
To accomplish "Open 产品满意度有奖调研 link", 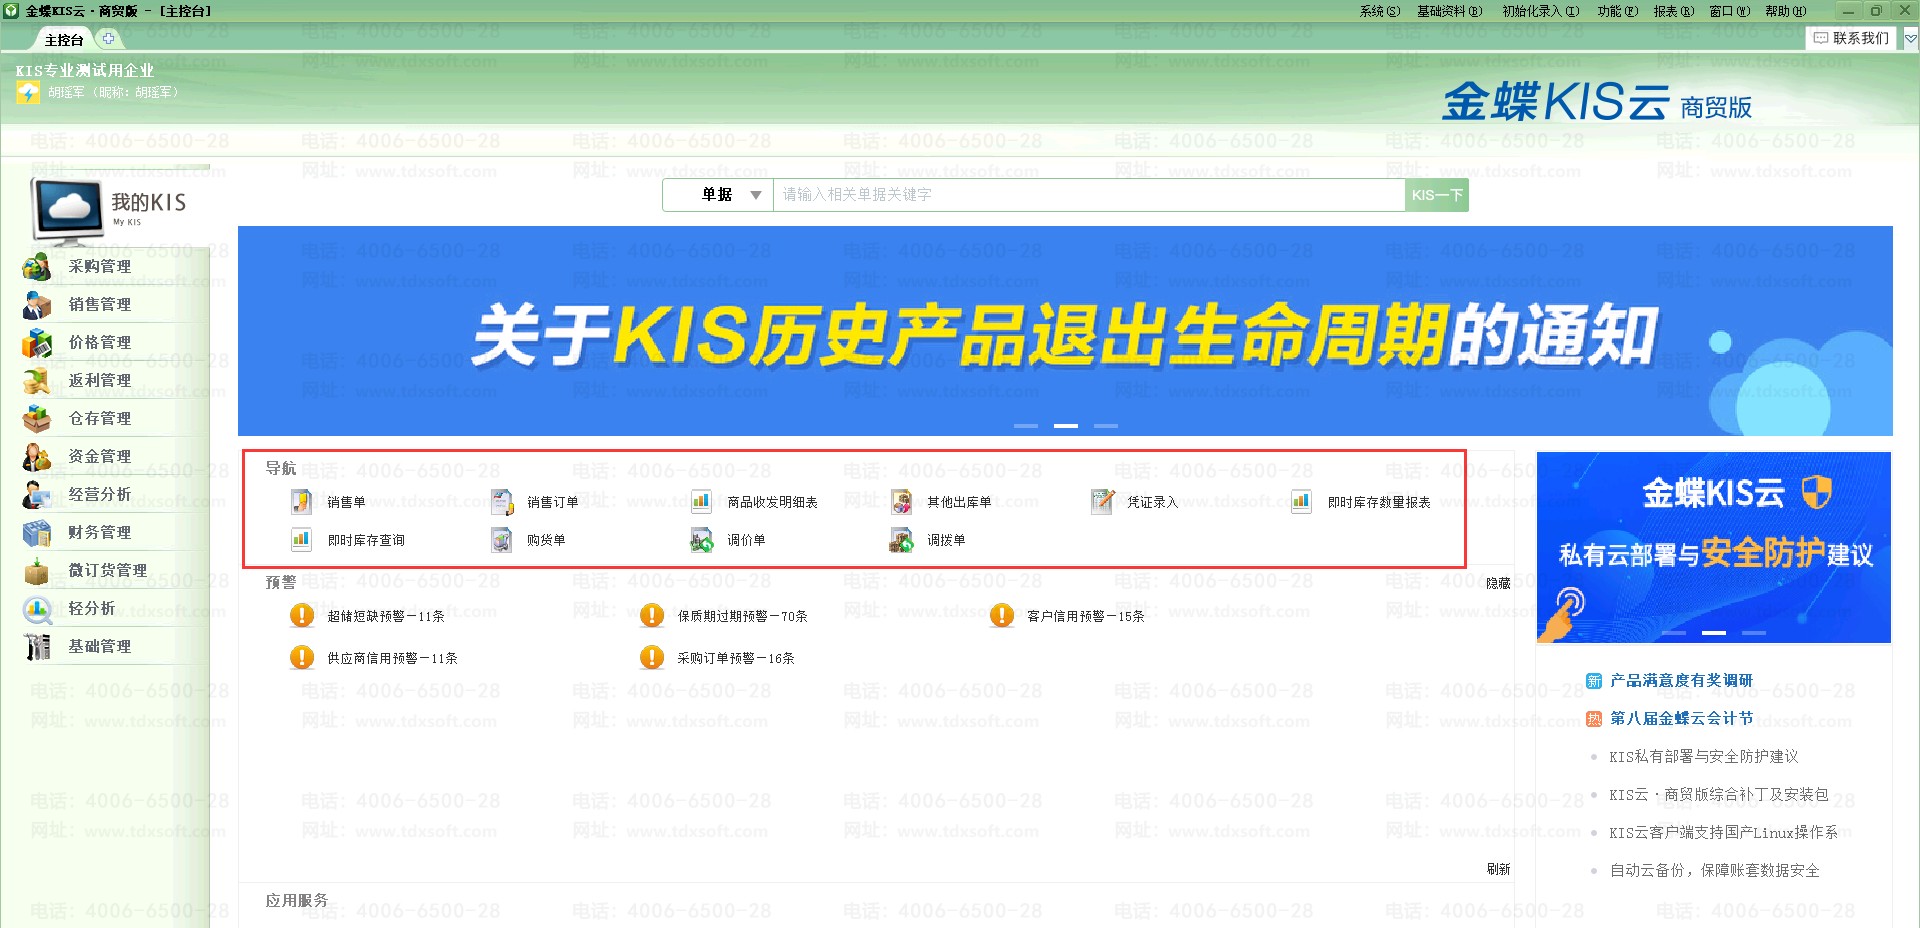I will click(x=1680, y=680).
